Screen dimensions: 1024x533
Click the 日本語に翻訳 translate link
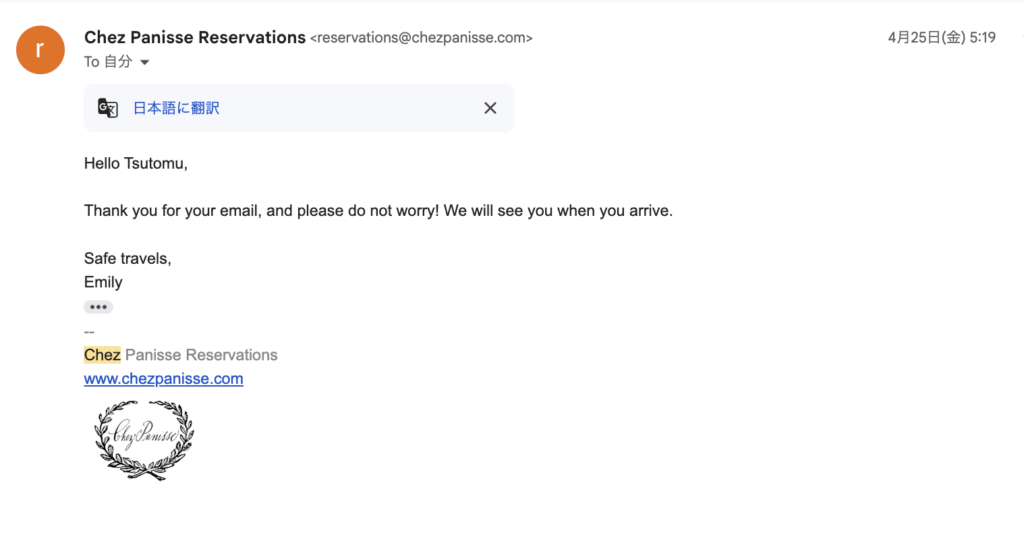click(176, 108)
